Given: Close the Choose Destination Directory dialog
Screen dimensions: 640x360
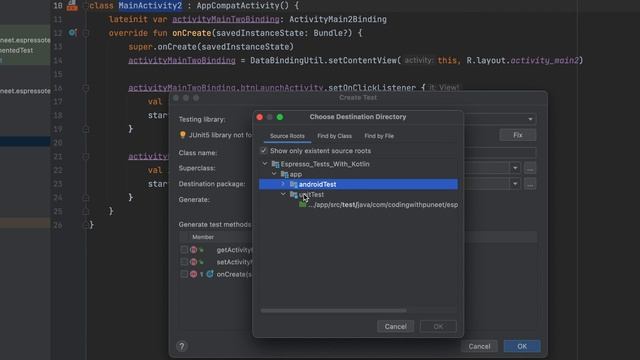Looking at the screenshot, I should 260,117.
